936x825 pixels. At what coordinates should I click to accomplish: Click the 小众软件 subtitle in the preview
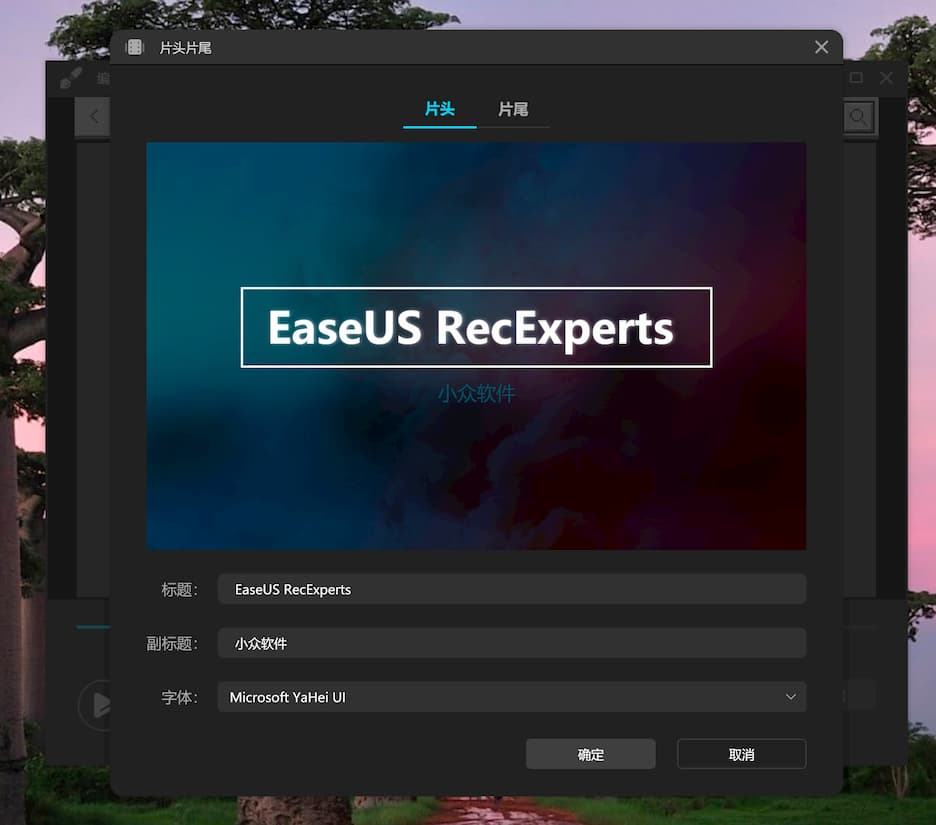[x=476, y=393]
